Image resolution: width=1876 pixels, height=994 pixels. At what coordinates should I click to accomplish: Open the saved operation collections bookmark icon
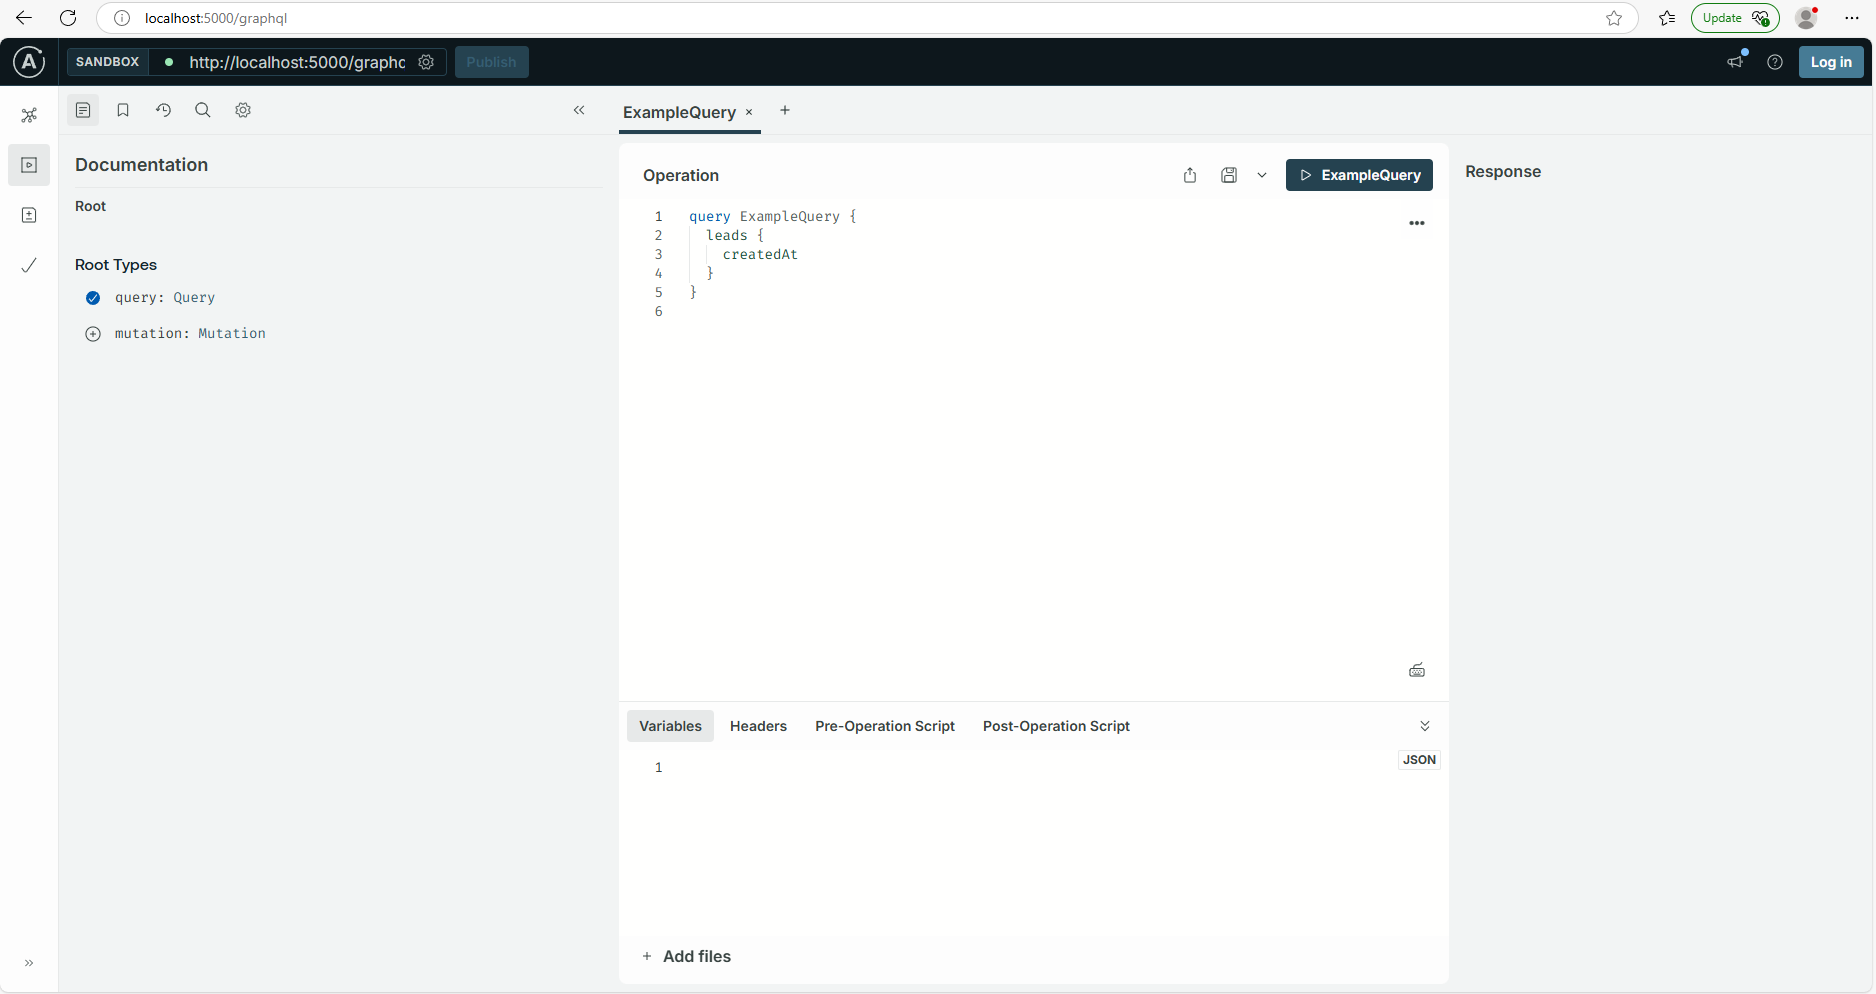[123, 110]
